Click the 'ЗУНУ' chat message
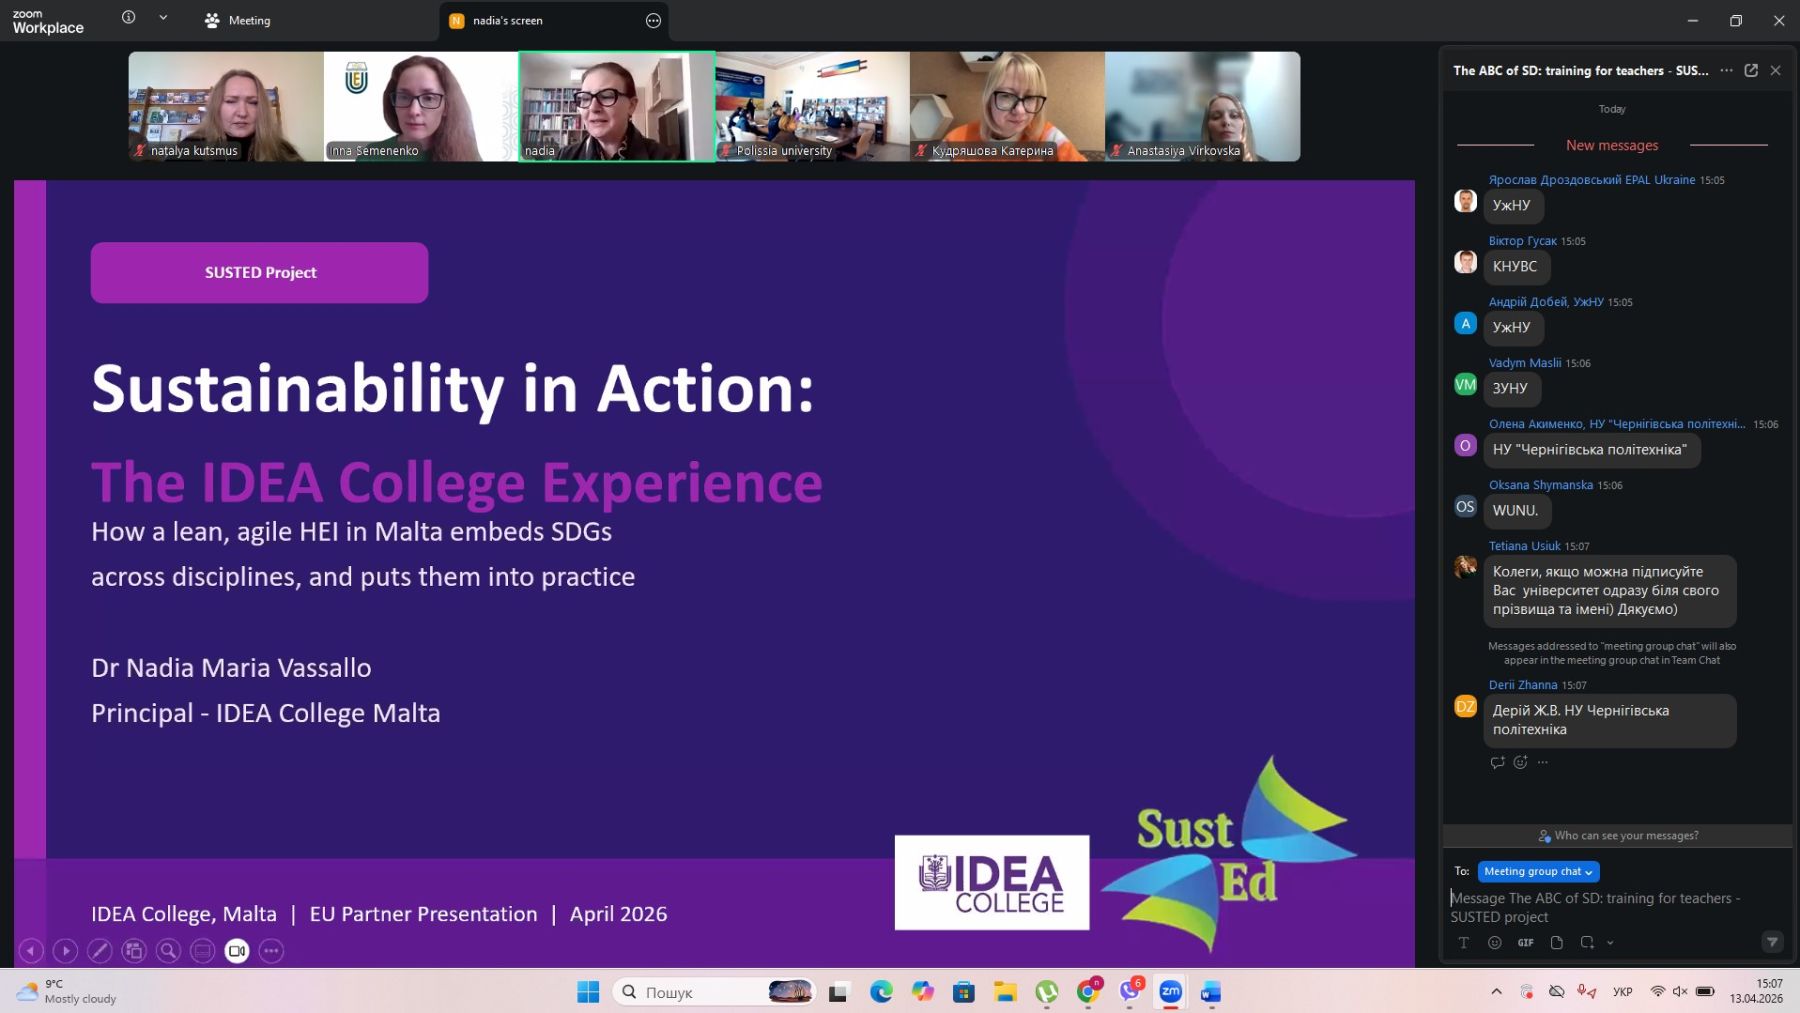This screenshot has width=1800, height=1013. 1511,388
